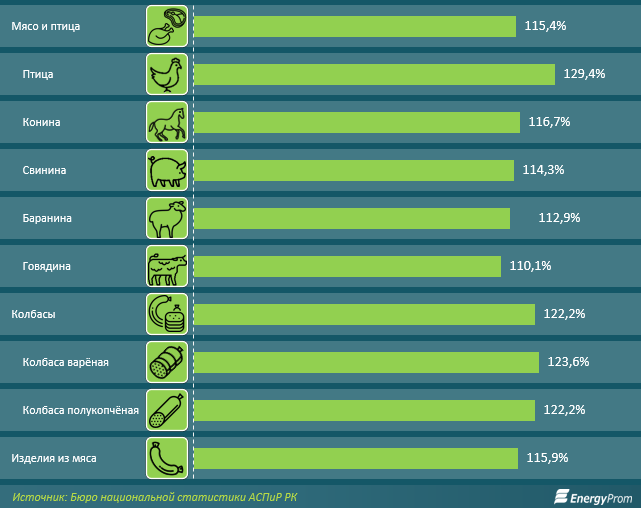Click the Изделия из мяса label

[x=54, y=458]
